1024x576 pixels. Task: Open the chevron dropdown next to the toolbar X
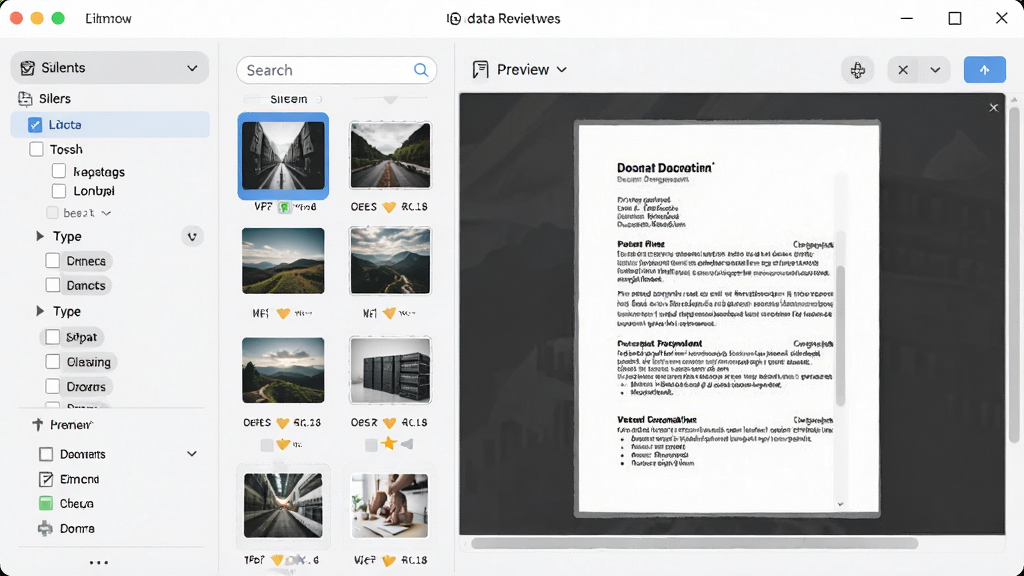tap(935, 70)
